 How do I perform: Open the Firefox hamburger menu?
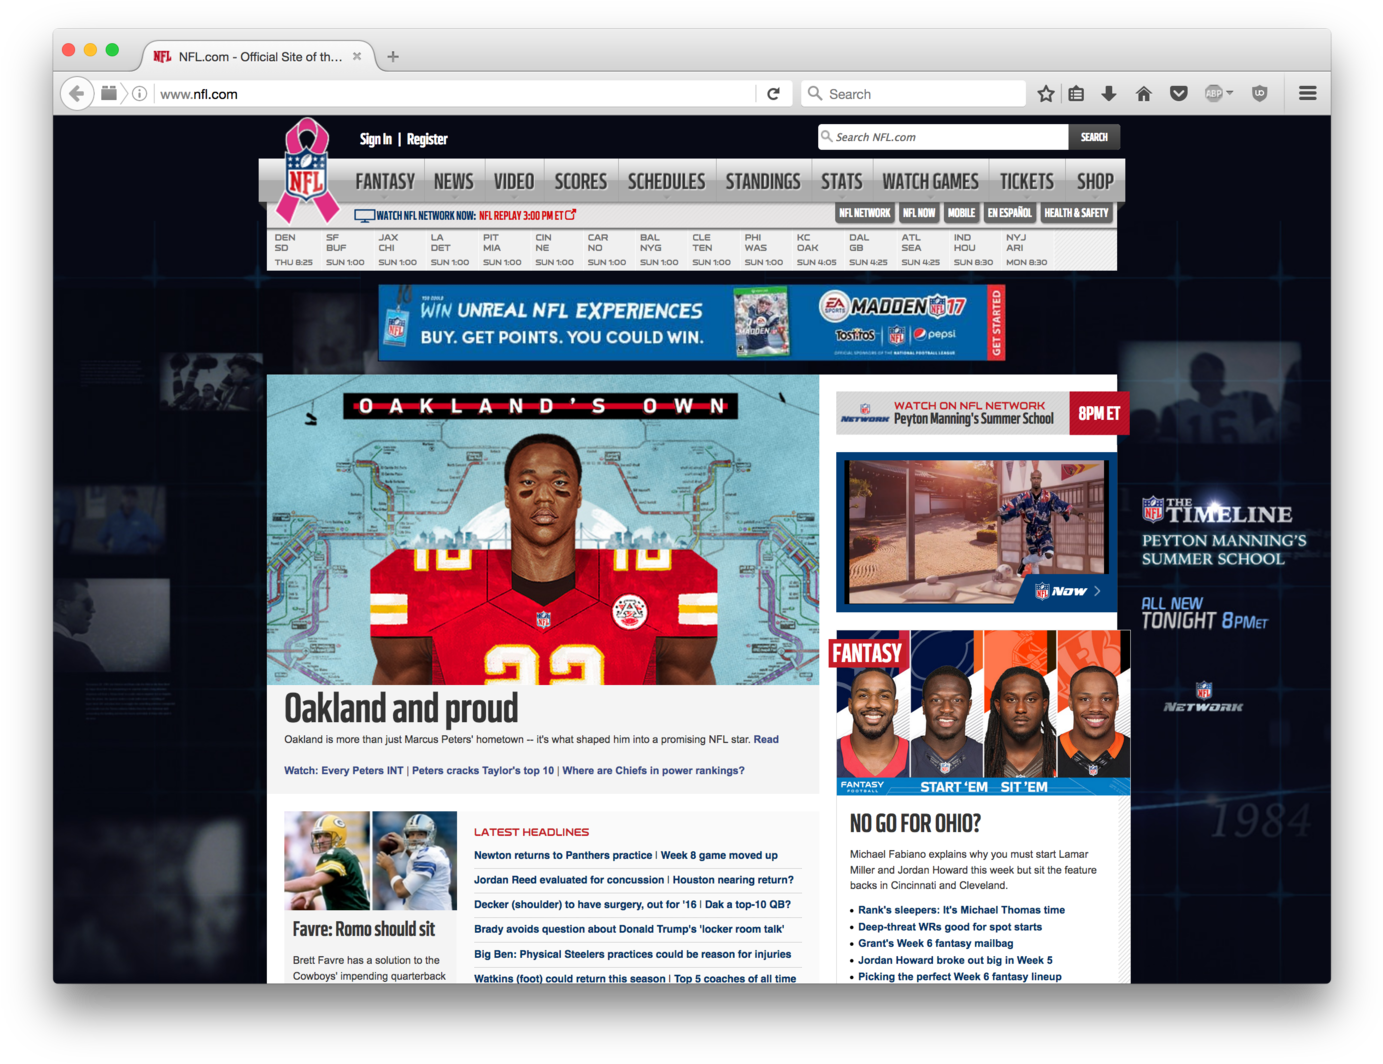[x=1308, y=94]
